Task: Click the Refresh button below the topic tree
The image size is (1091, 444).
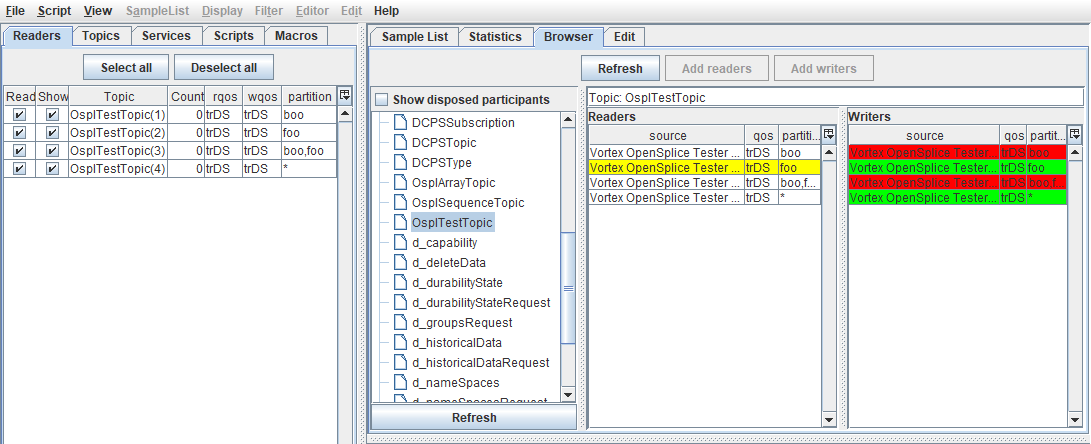Action: point(474,418)
